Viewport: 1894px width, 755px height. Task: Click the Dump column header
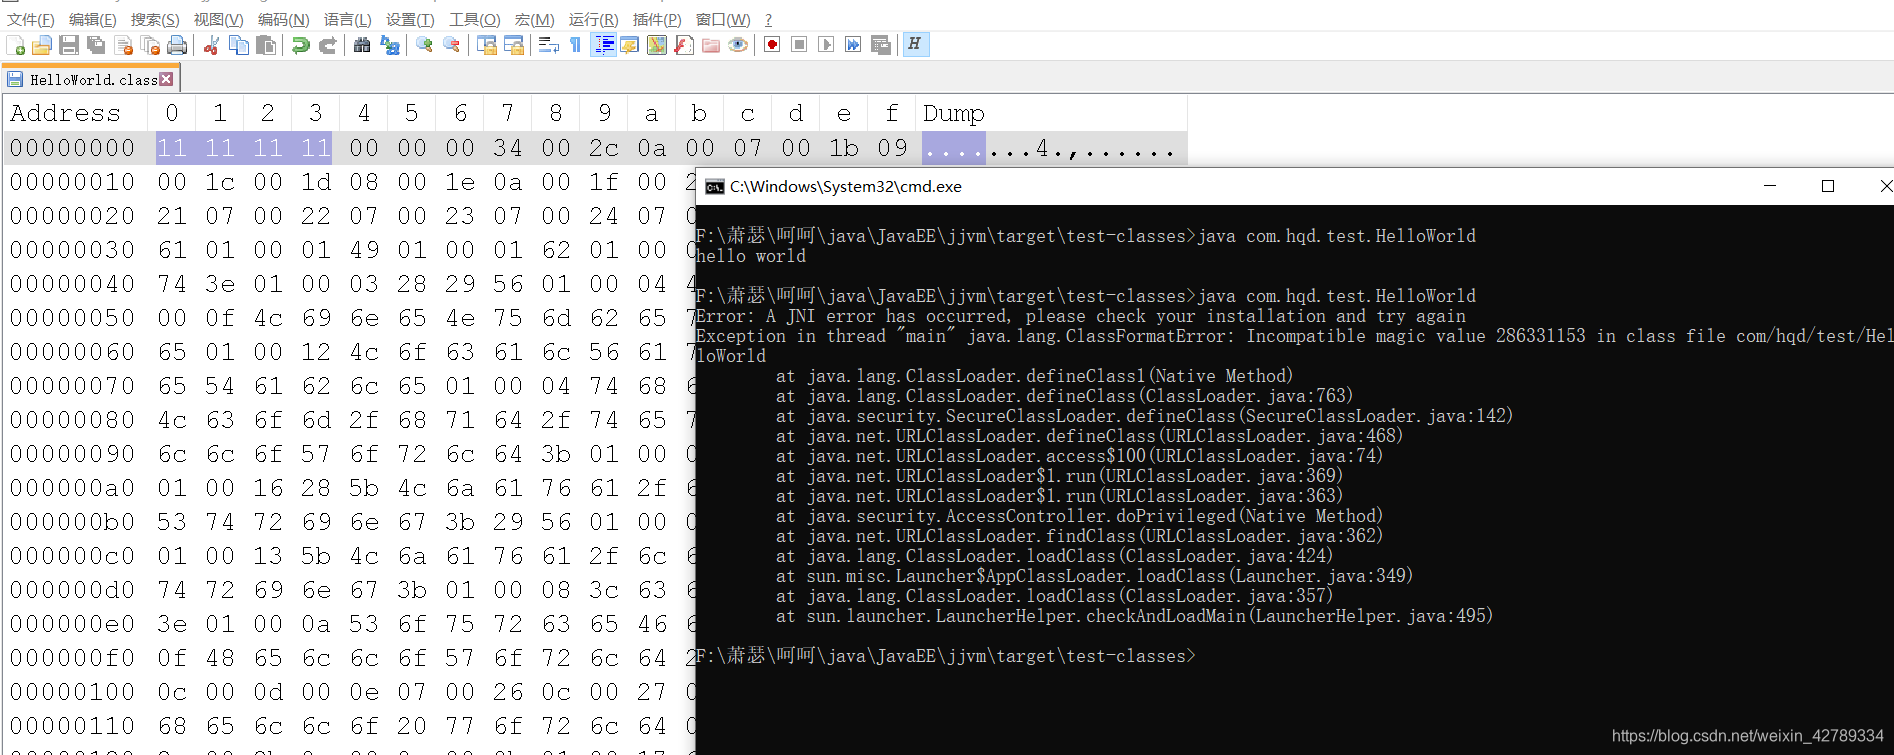[954, 113]
